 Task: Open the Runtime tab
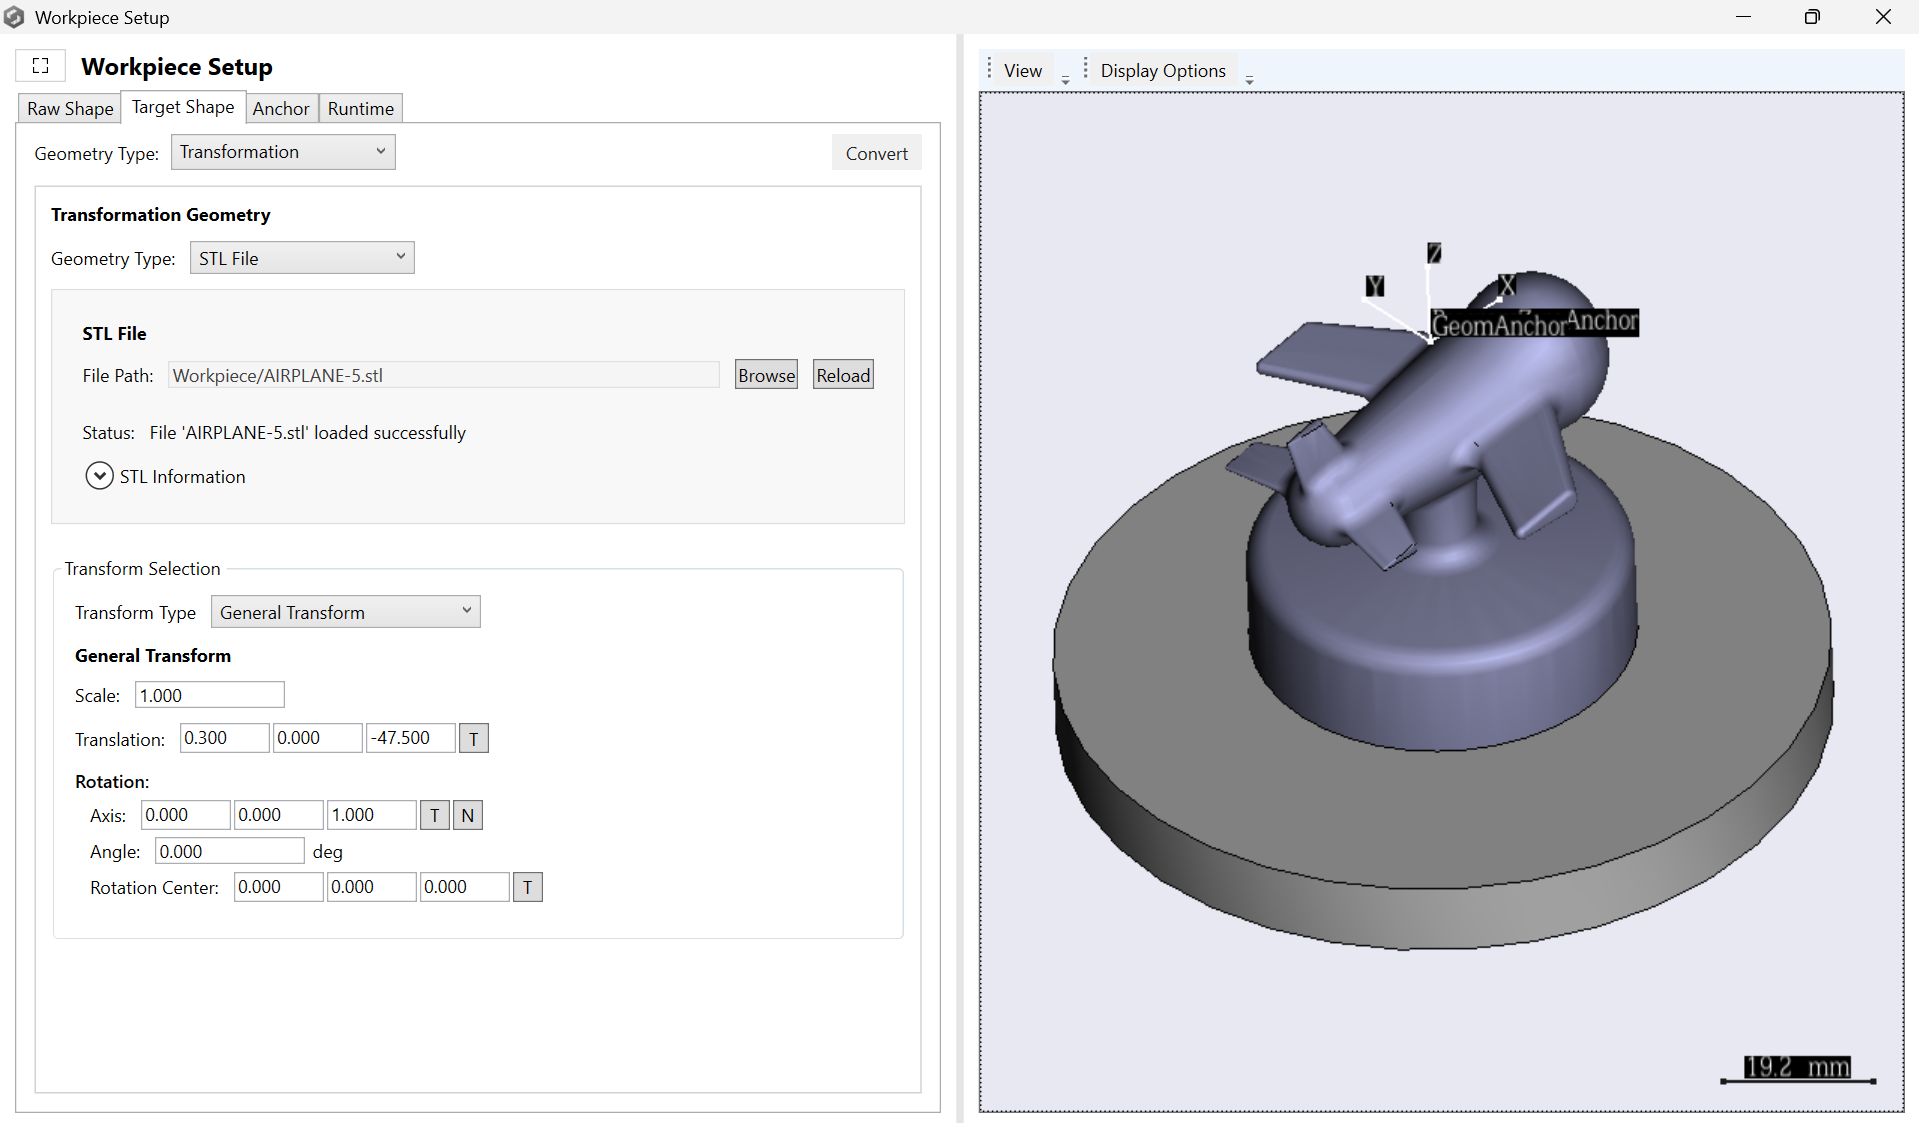pos(360,108)
